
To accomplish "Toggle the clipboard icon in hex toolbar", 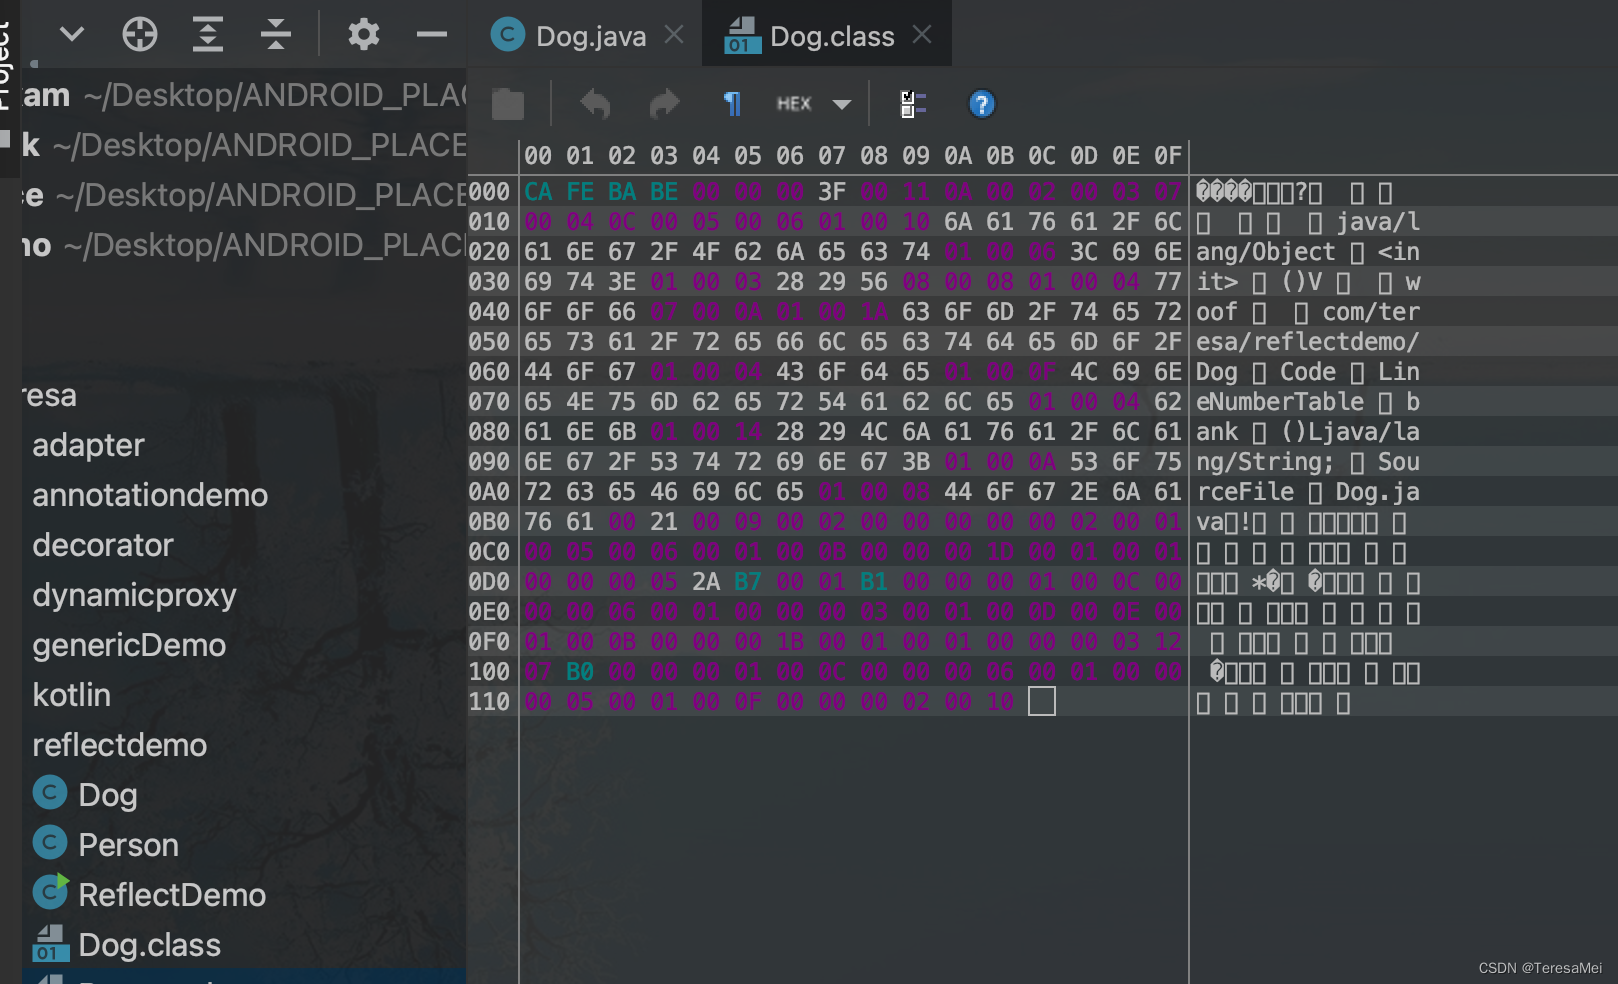I will point(507,103).
